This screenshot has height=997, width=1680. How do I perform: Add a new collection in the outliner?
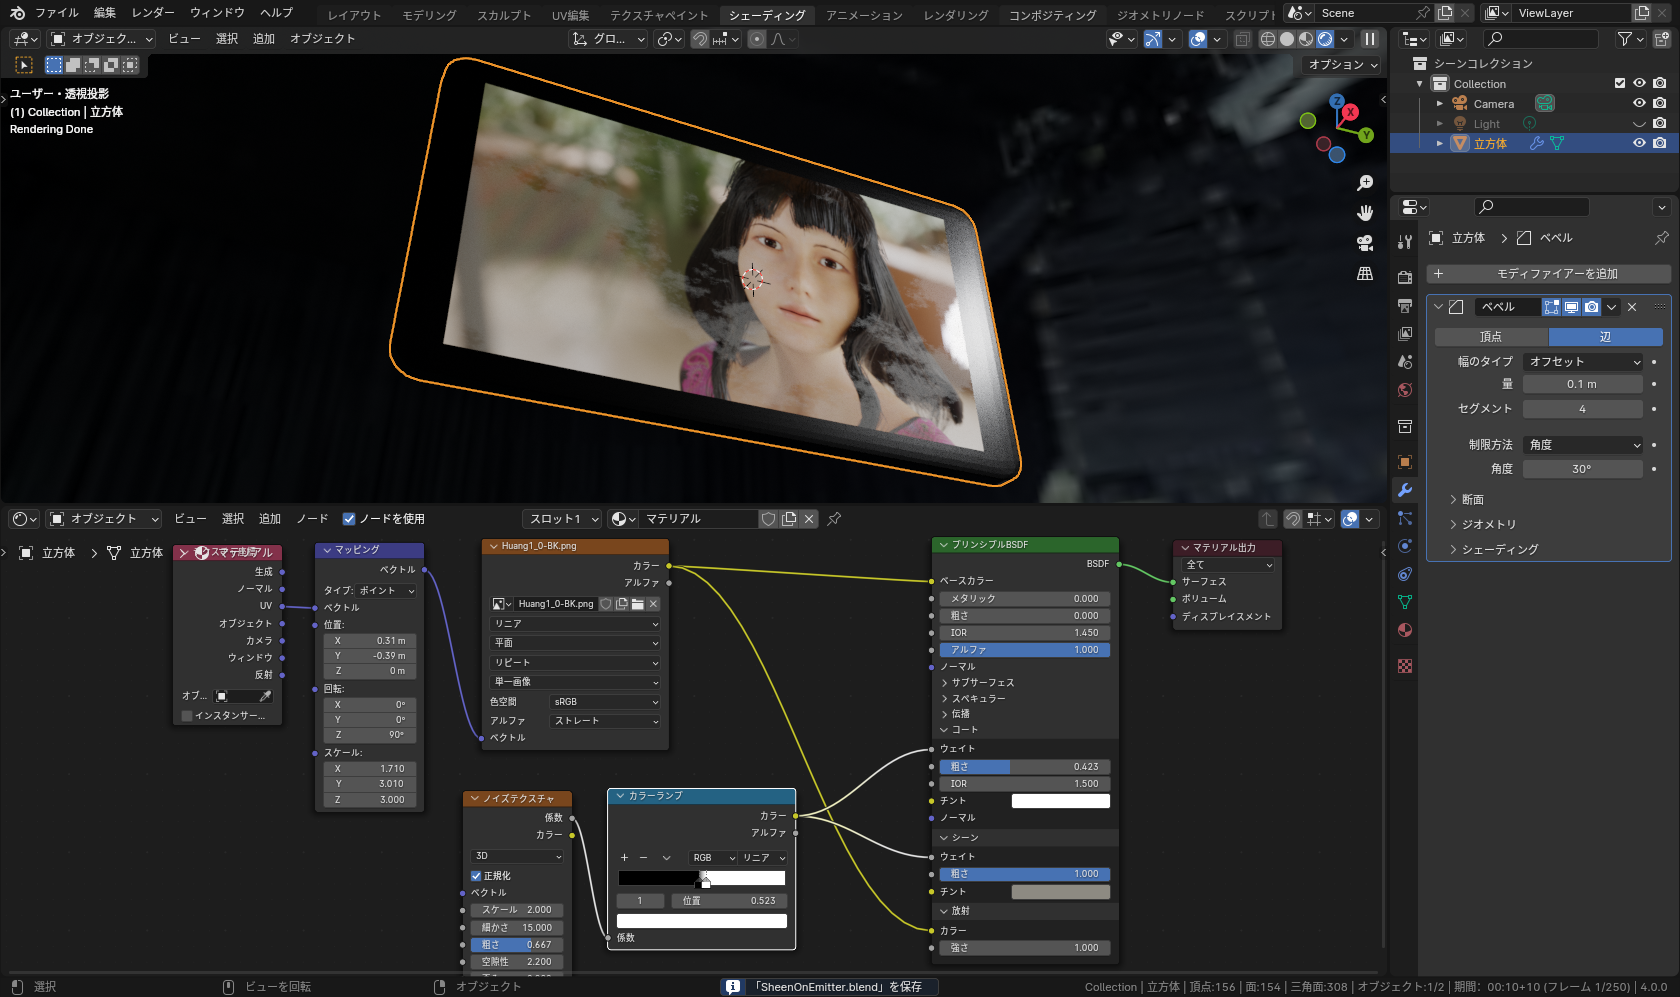click(x=1662, y=39)
